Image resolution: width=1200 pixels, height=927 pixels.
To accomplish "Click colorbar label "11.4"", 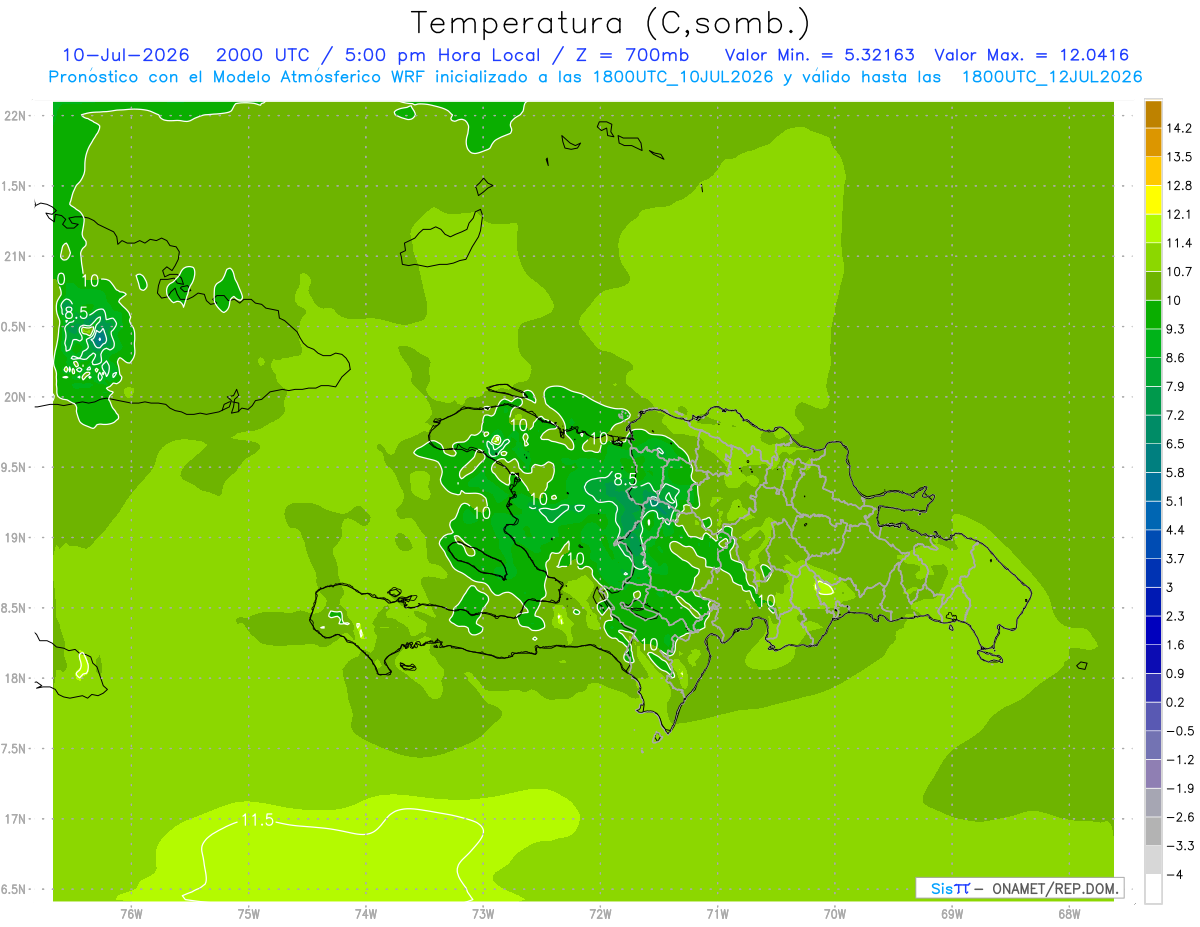I will [1181, 243].
